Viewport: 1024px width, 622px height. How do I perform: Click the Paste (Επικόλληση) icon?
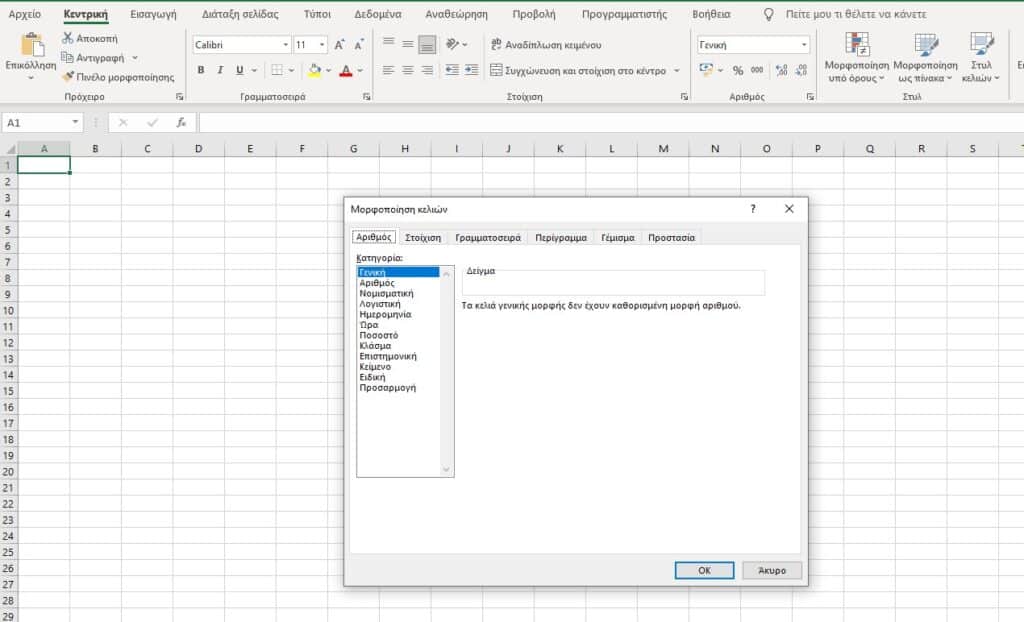31,44
